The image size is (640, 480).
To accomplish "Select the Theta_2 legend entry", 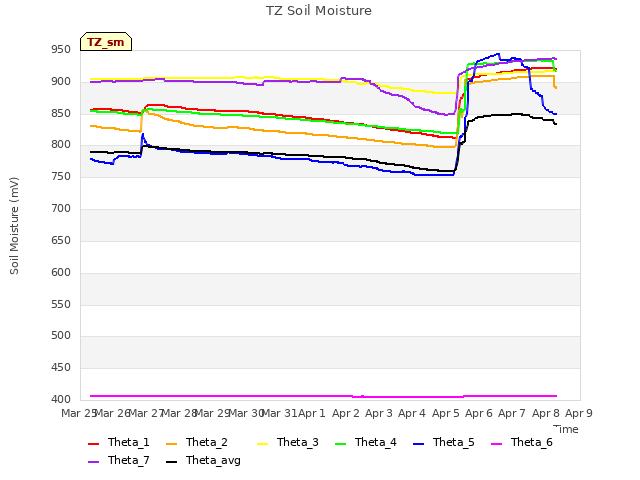I will [x=197, y=442].
